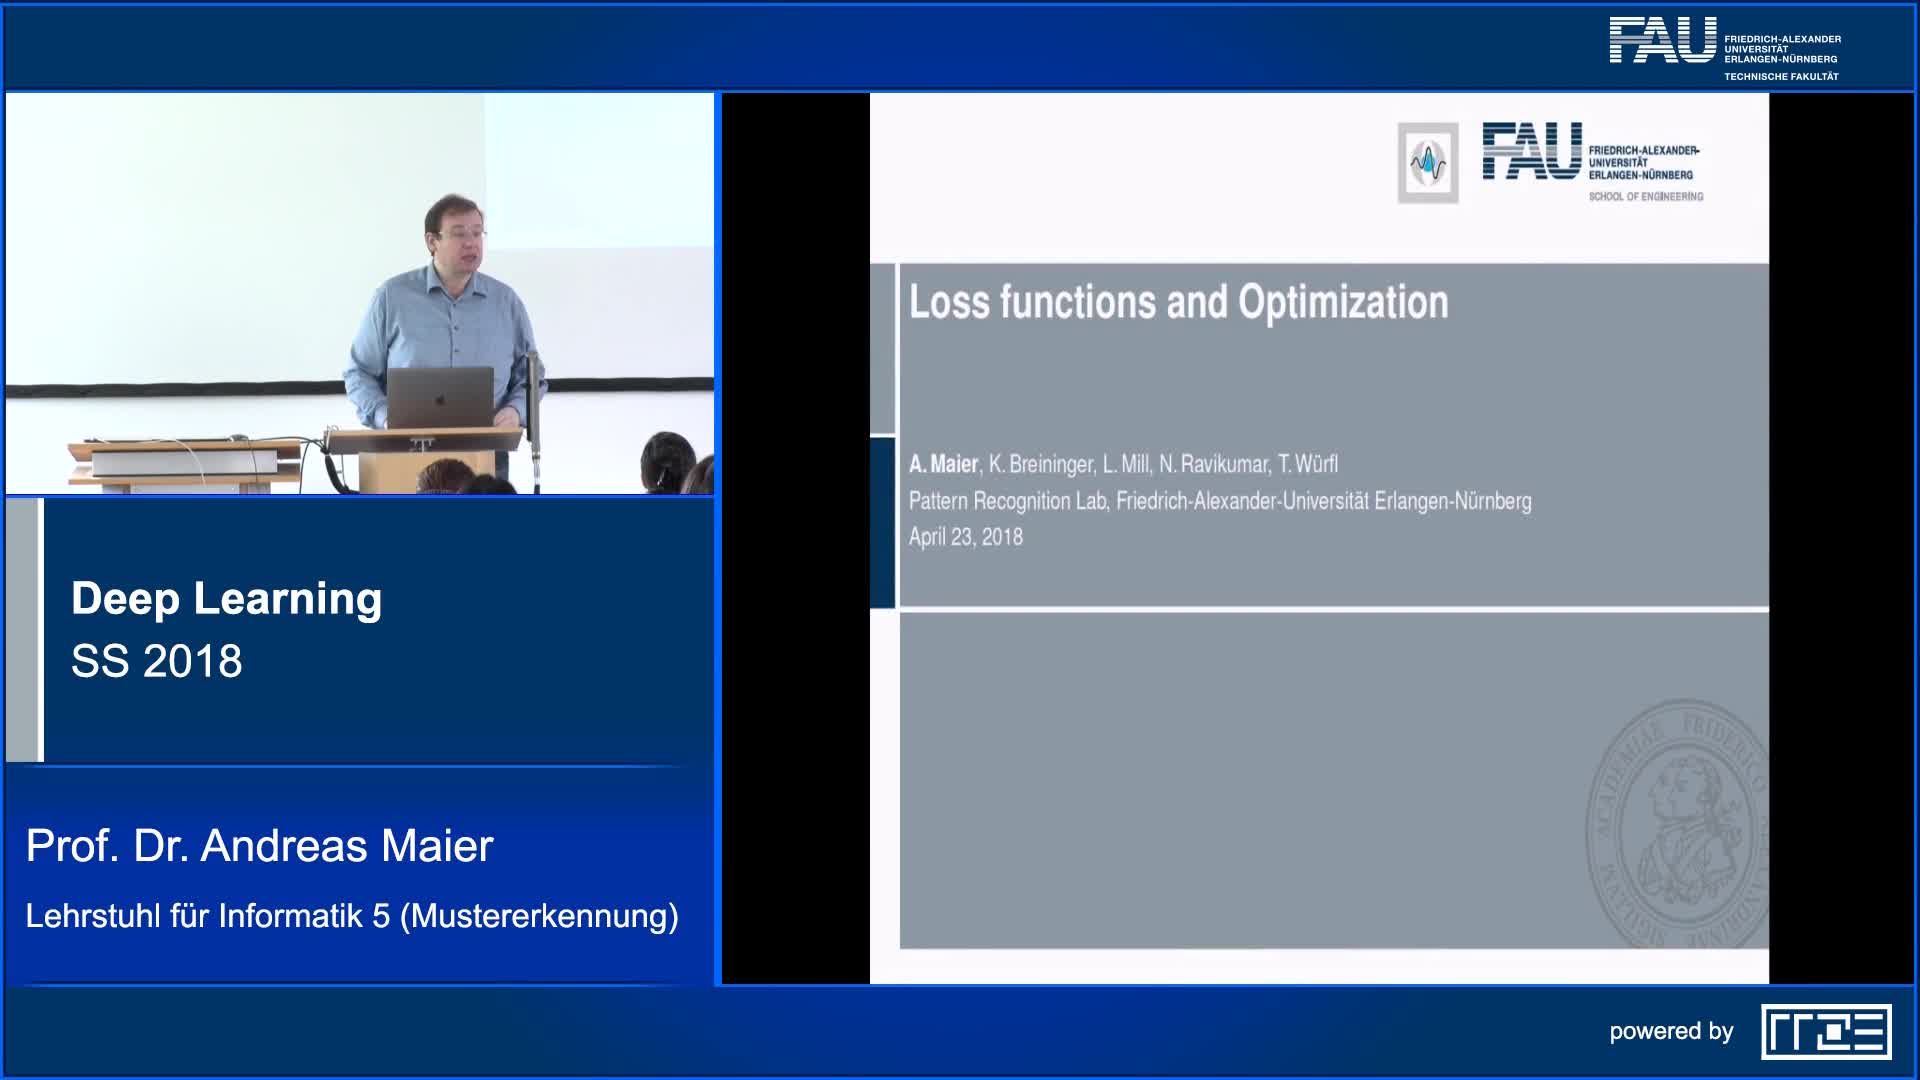Click 'Prof. Dr. Andreas Maier' name text
Viewport: 1920px width, 1080px height.
point(259,846)
